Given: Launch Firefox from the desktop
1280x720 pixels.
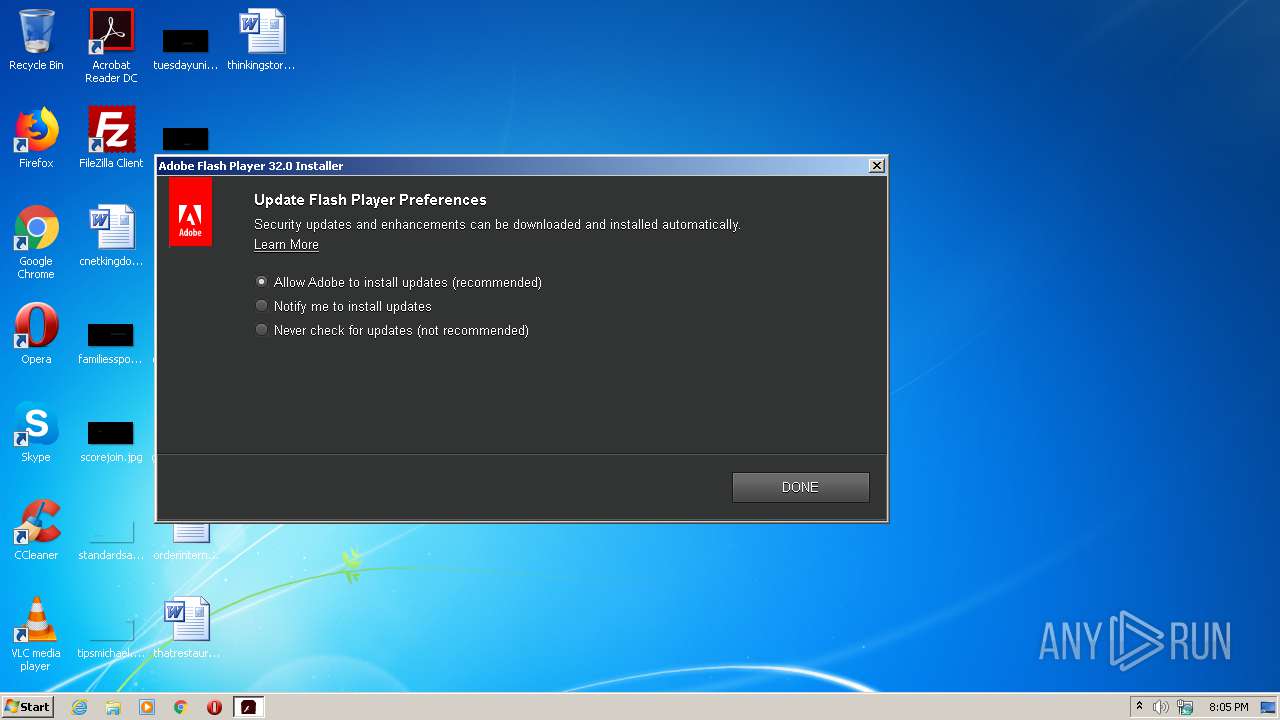Looking at the screenshot, I should [36, 138].
